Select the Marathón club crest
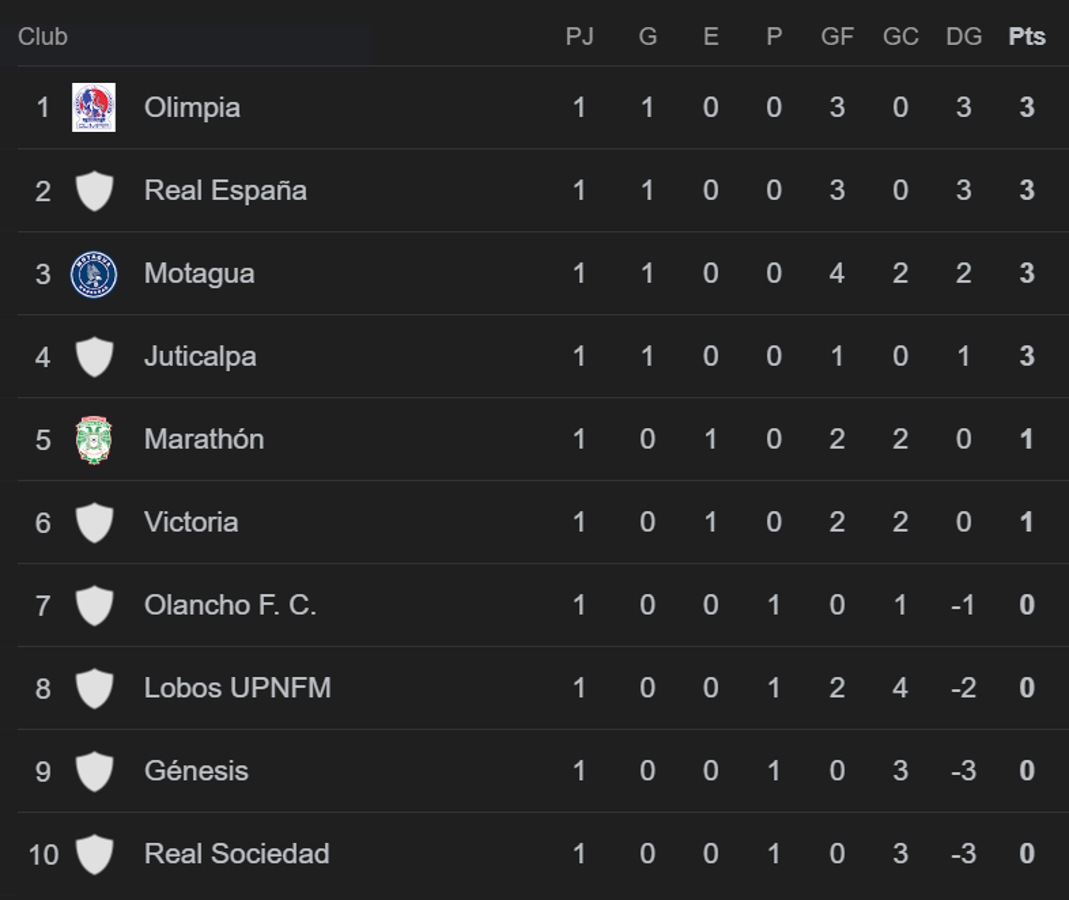The height and width of the screenshot is (900, 1069). pyautogui.click(x=95, y=439)
